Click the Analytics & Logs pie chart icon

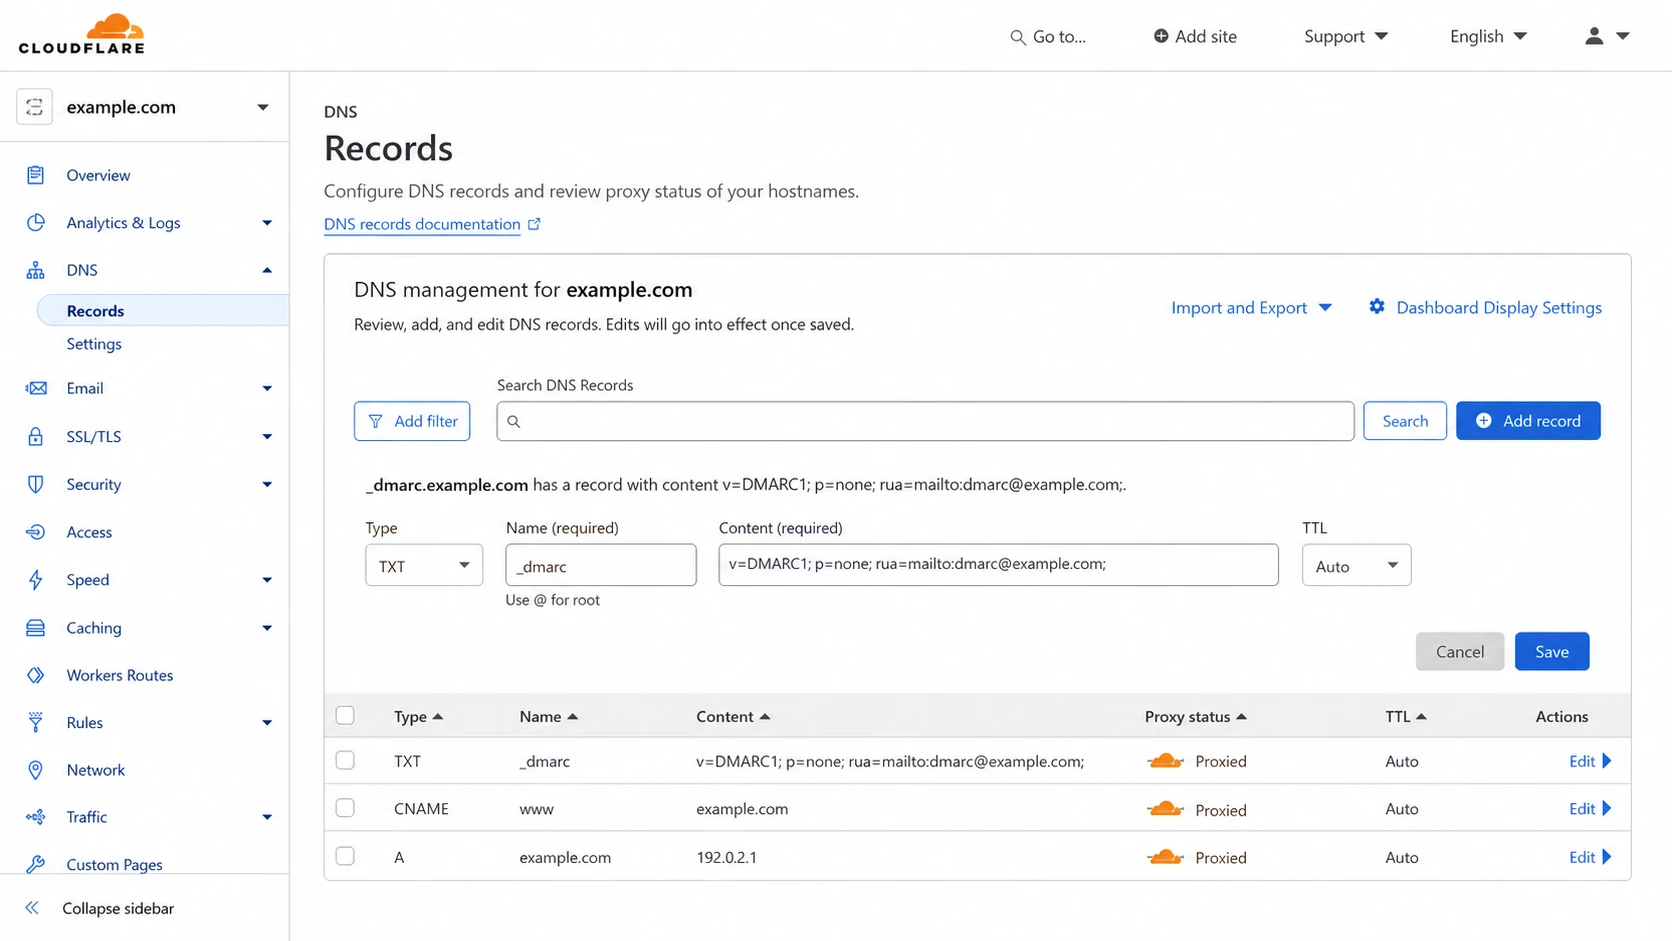(35, 222)
